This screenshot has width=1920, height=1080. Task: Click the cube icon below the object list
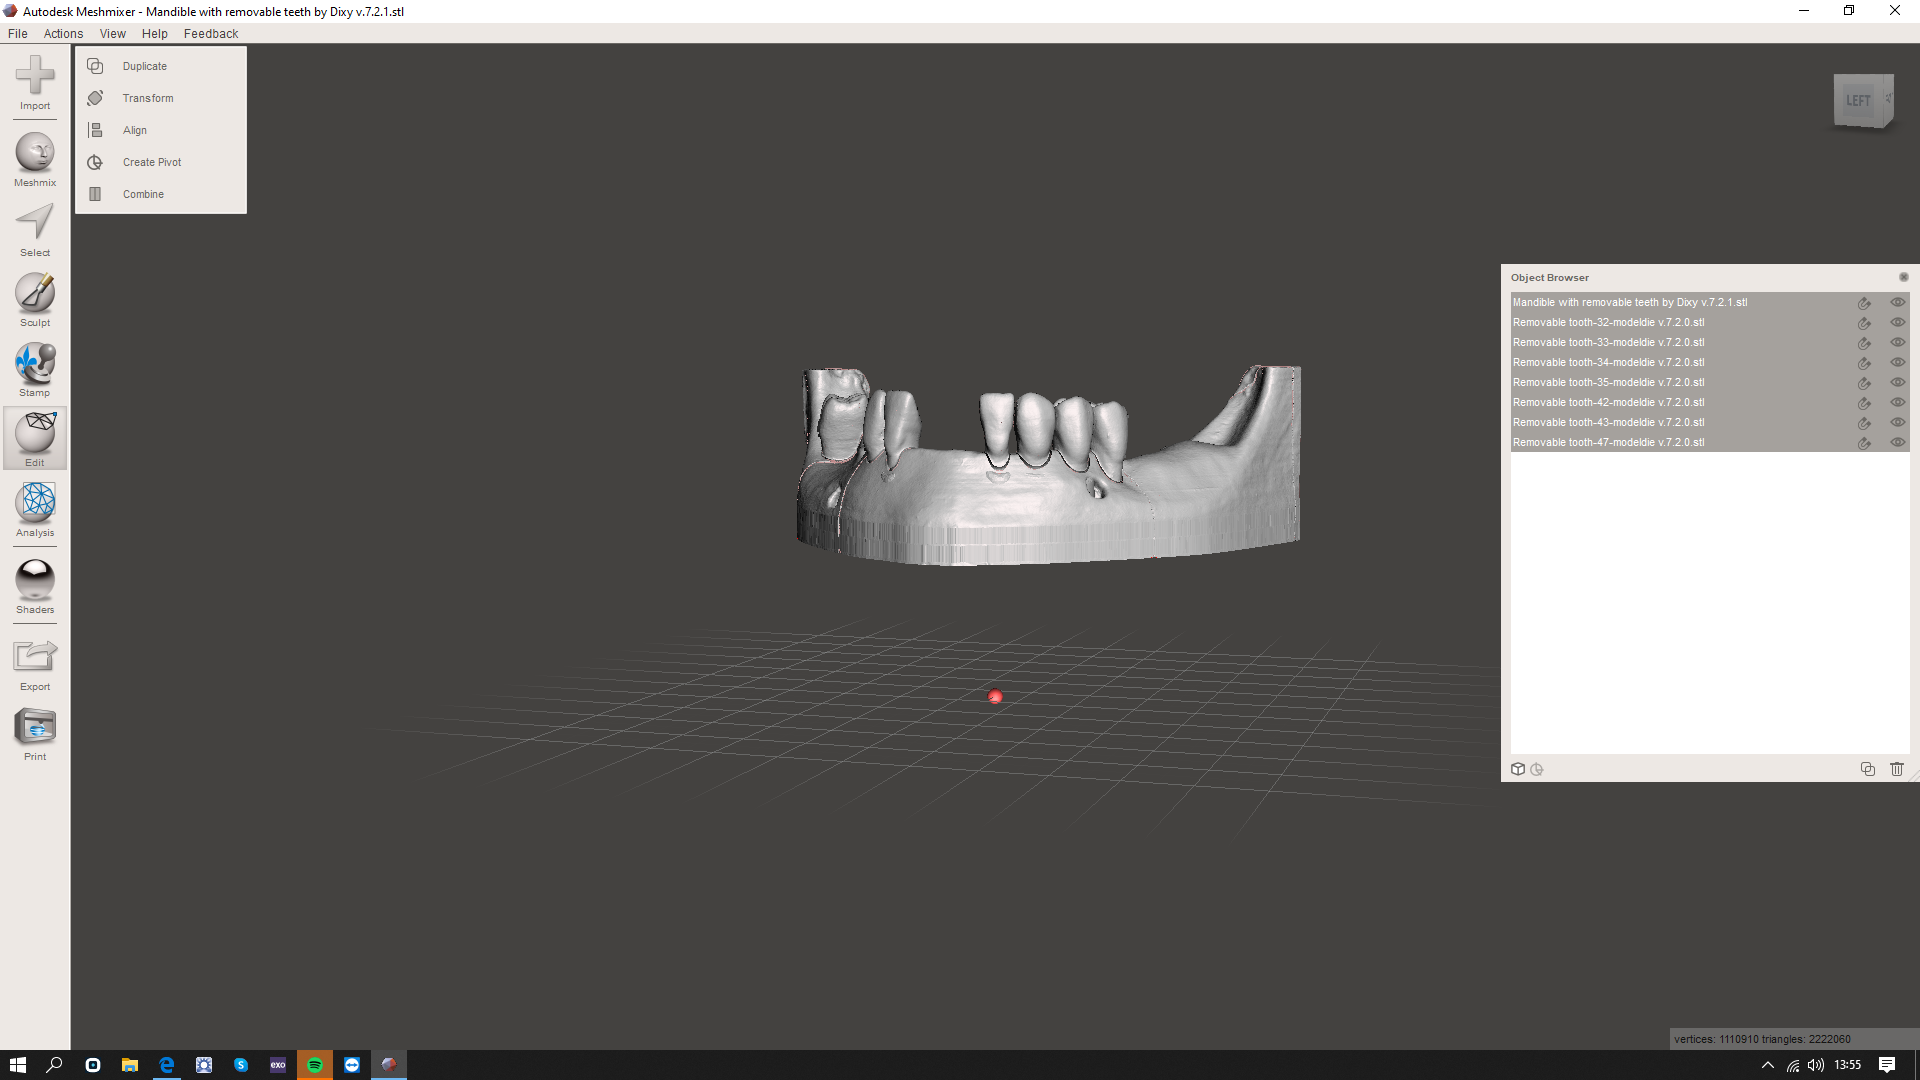(x=1518, y=769)
